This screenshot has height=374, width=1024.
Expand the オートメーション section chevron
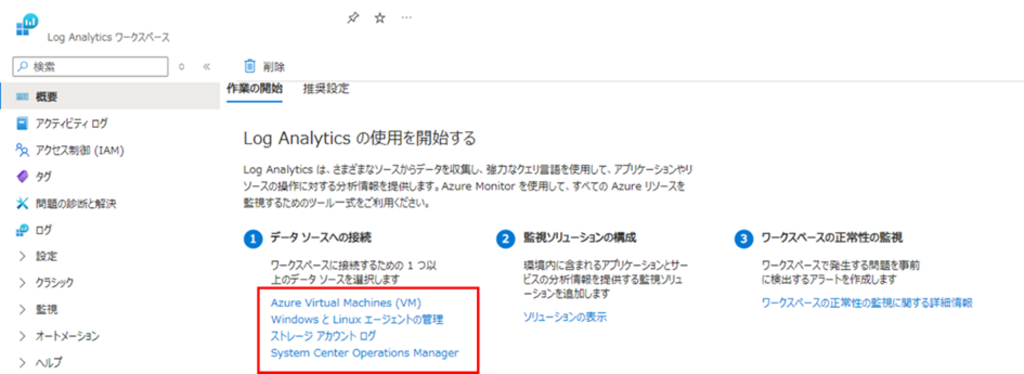pyautogui.click(x=23, y=336)
